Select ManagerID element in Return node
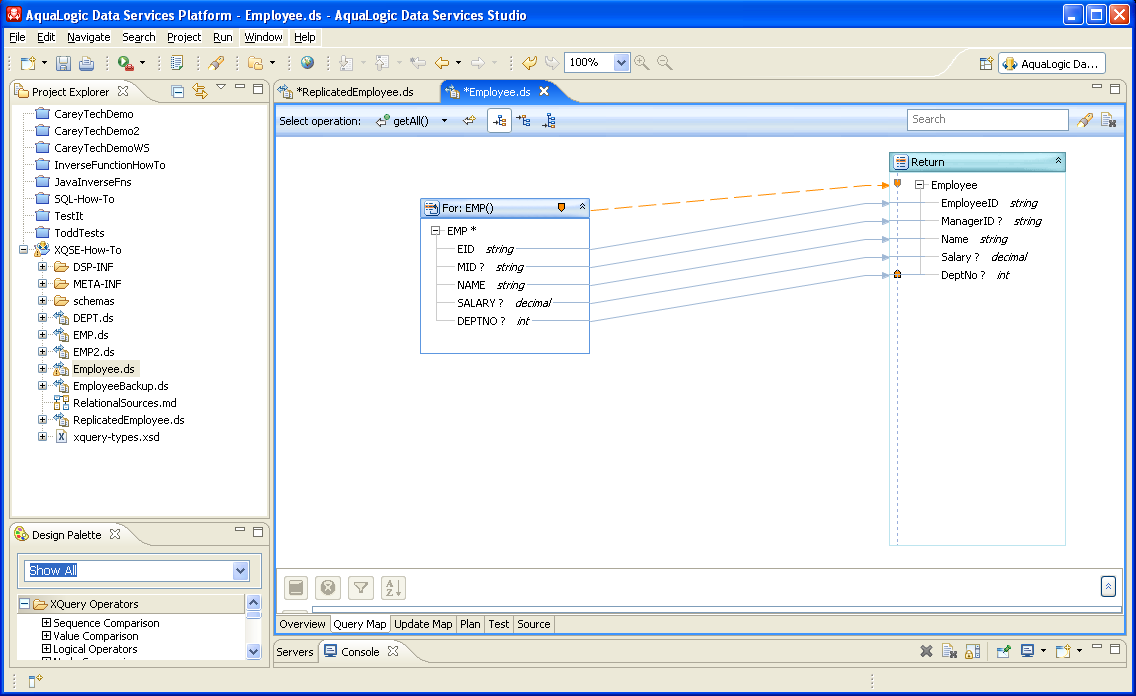This screenshot has width=1136, height=696. (x=972, y=221)
